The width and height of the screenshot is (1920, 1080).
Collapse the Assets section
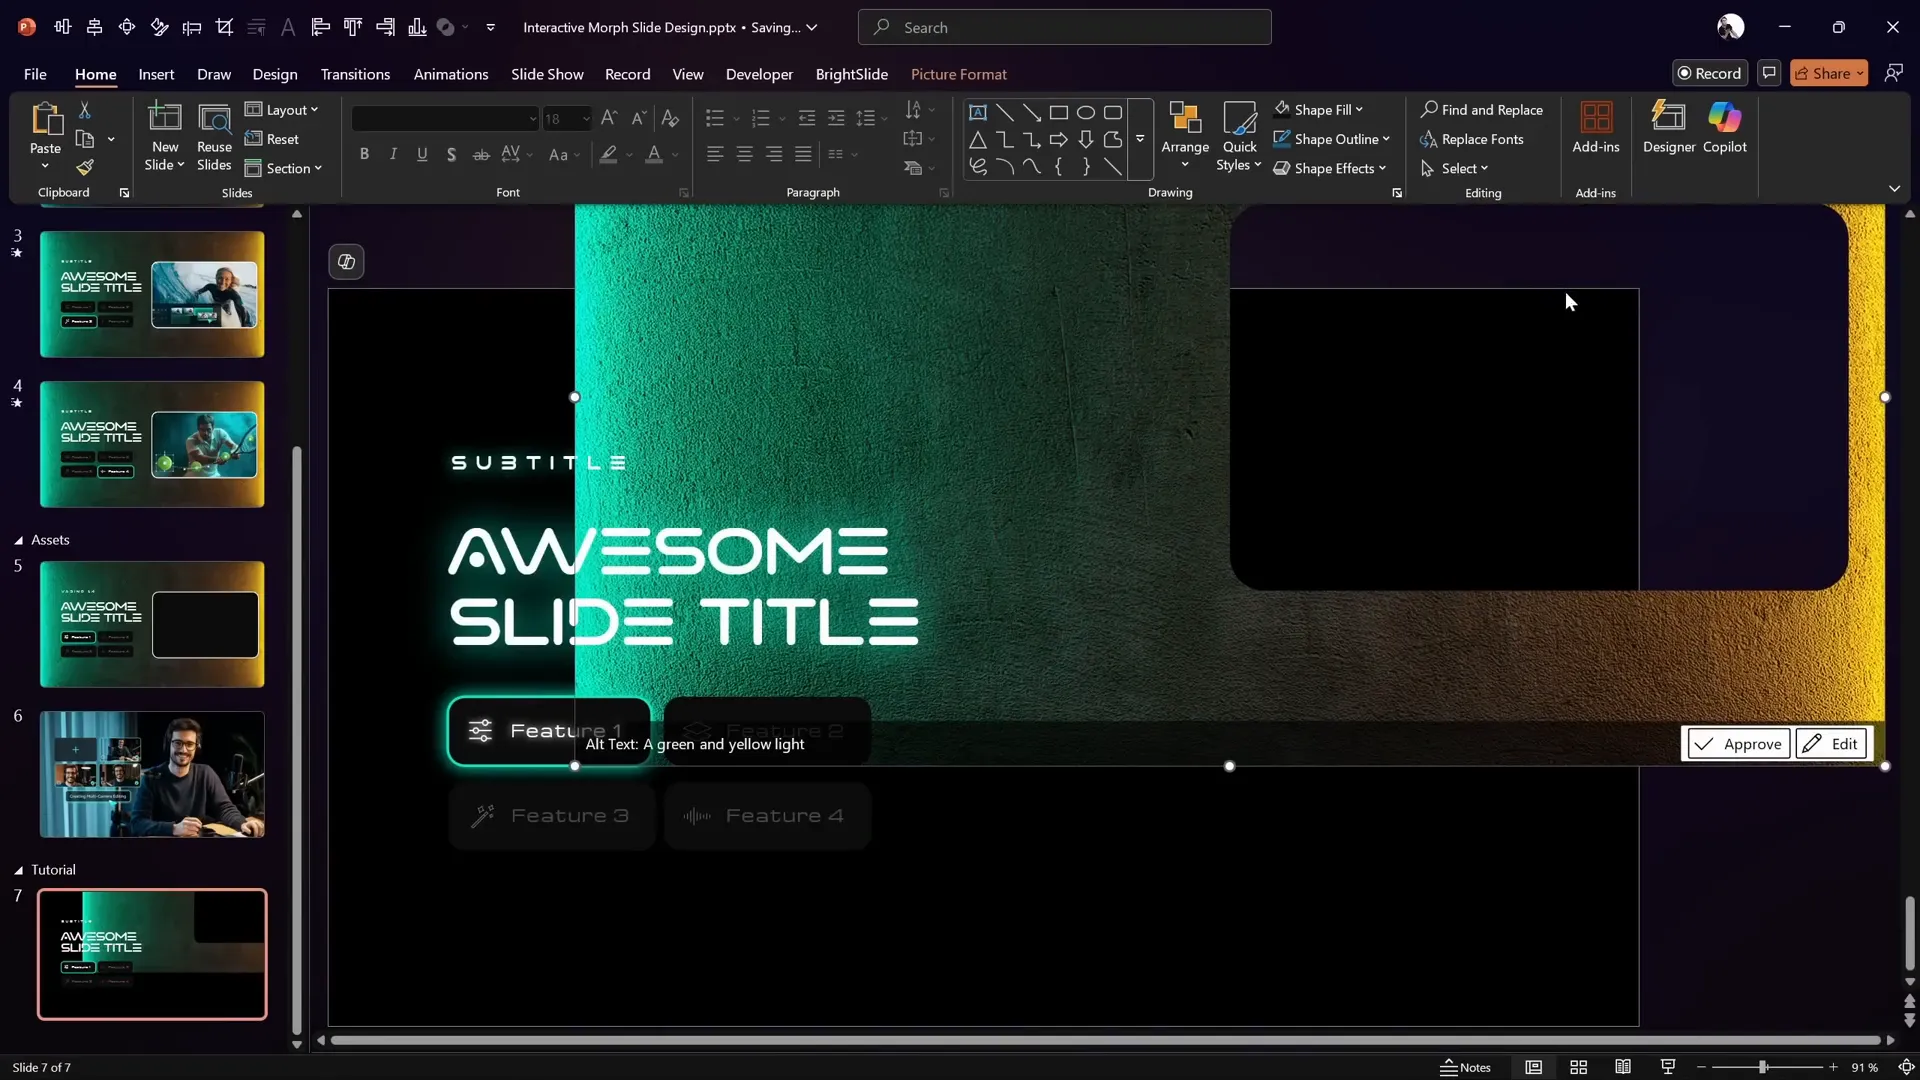pos(18,540)
